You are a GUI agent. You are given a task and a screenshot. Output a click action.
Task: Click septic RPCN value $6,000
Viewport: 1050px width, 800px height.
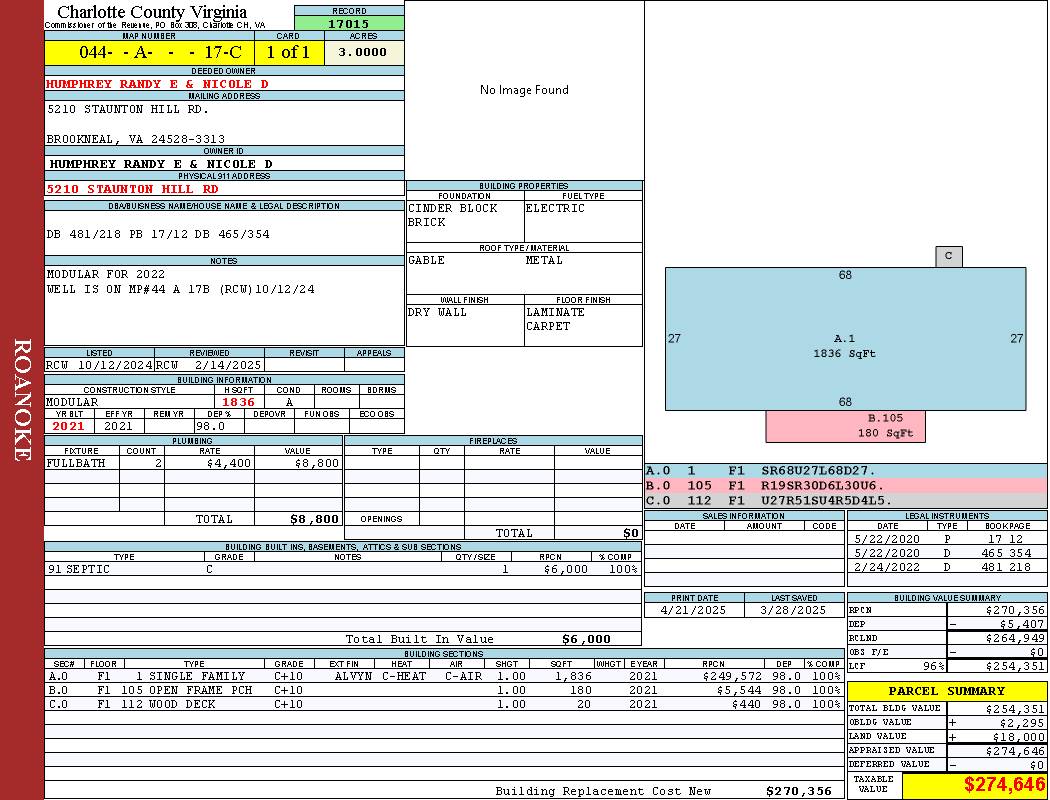coord(566,569)
